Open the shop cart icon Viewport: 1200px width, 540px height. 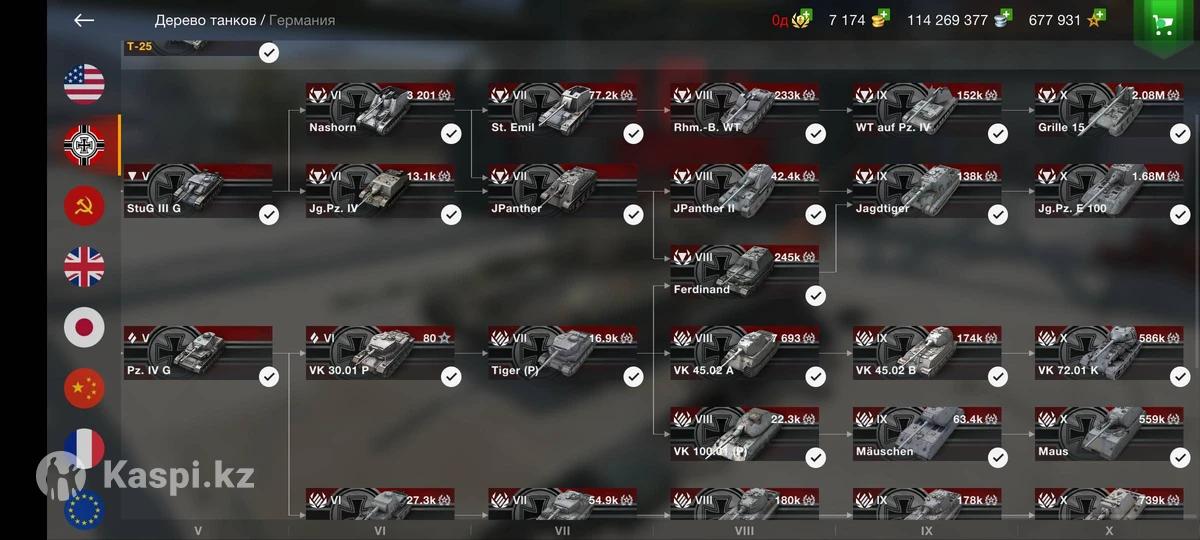(x=1163, y=25)
